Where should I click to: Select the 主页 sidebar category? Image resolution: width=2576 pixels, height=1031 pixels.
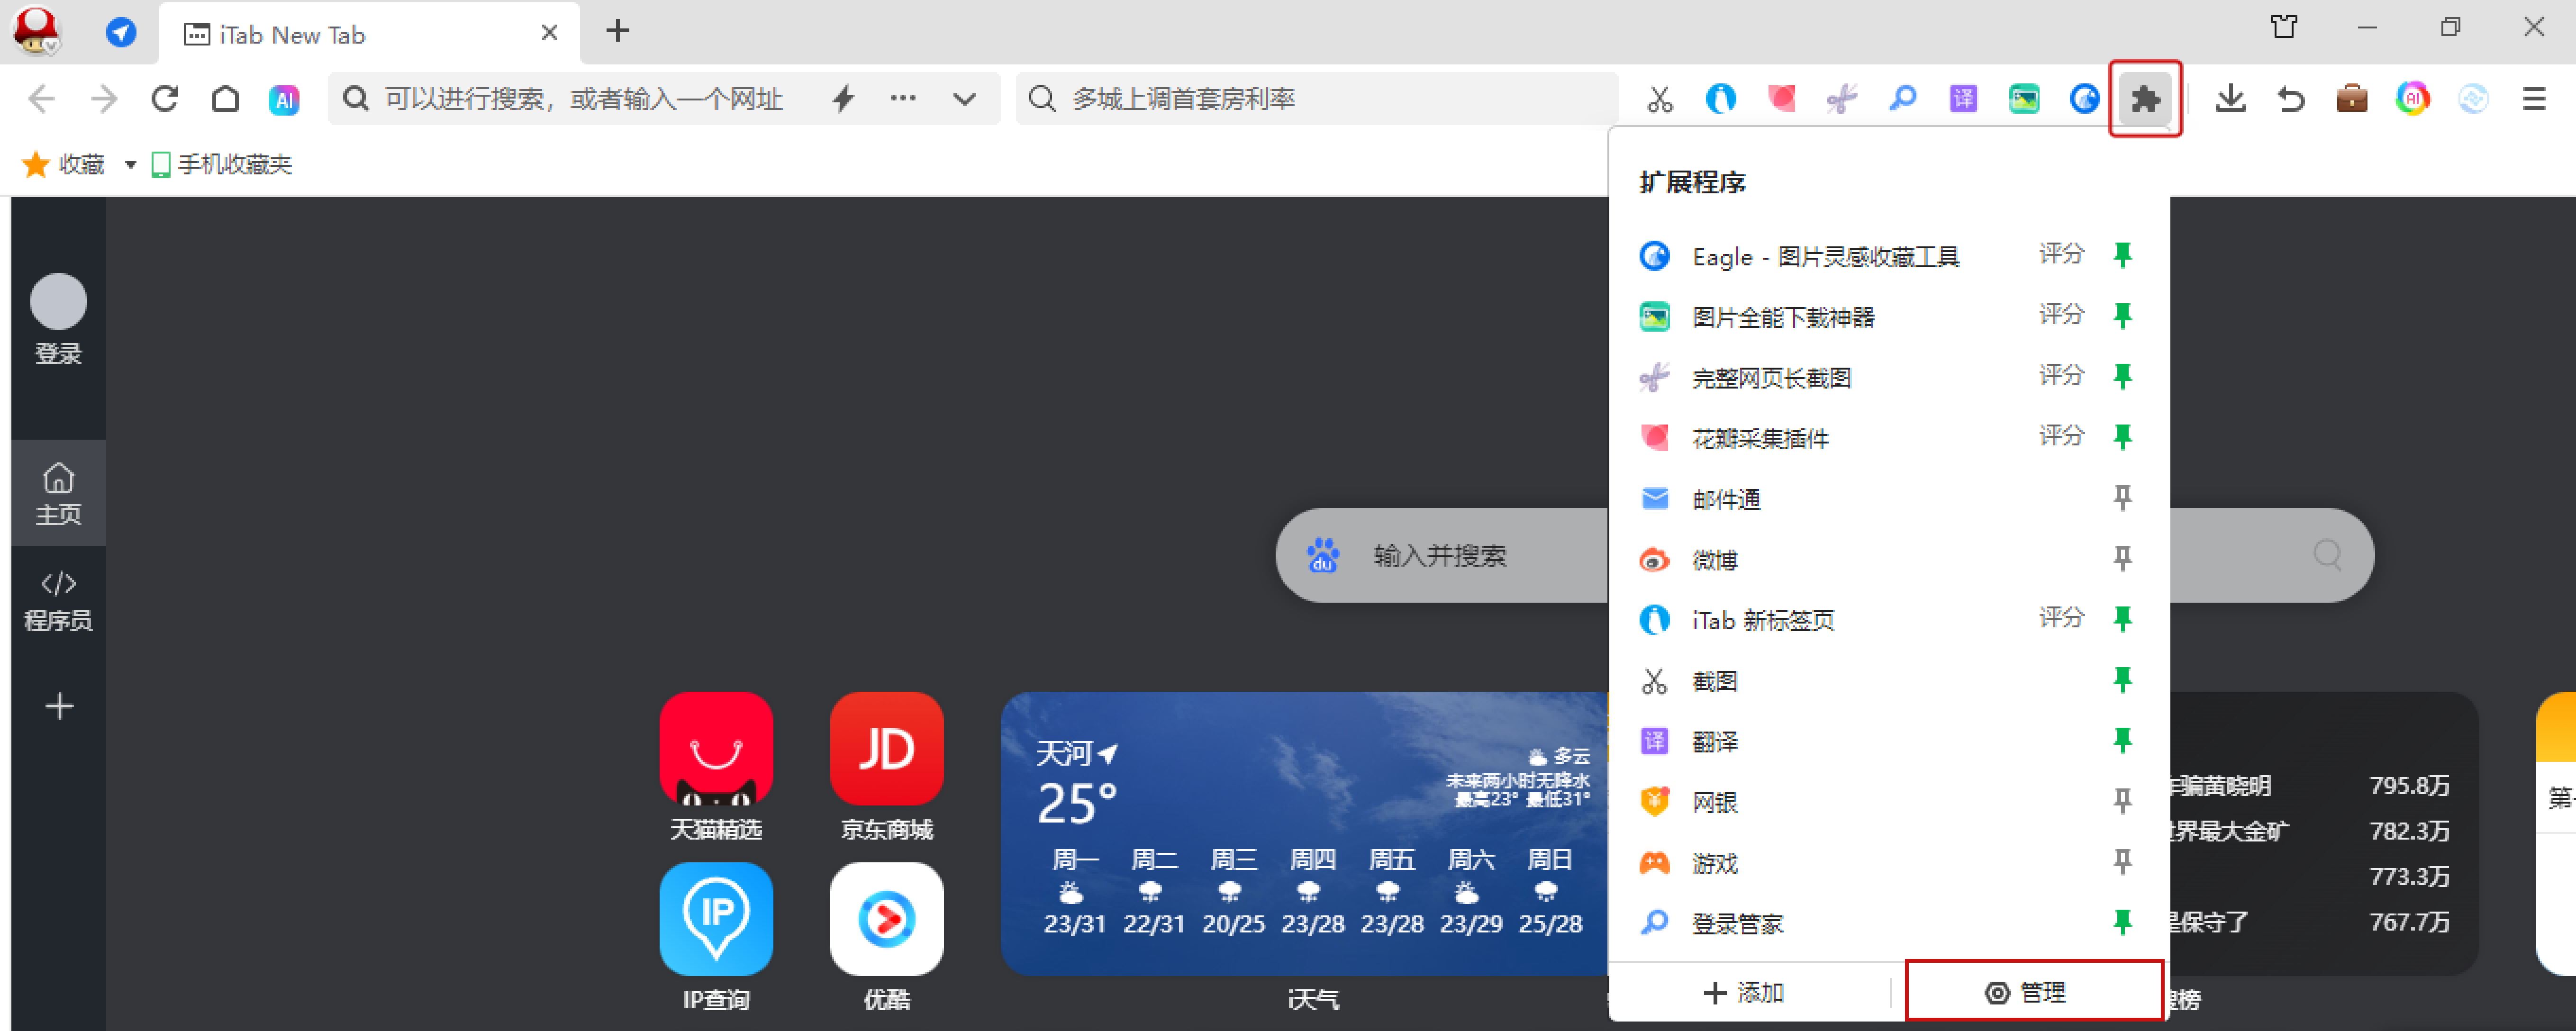(x=58, y=493)
